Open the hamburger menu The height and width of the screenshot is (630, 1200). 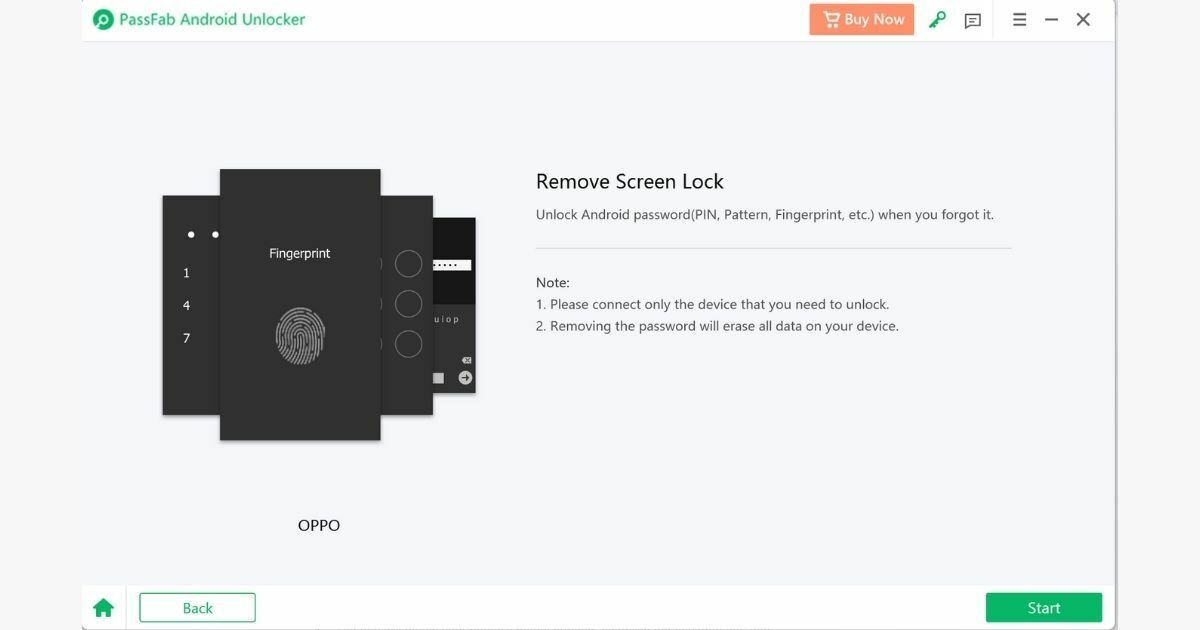pyautogui.click(x=1019, y=20)
